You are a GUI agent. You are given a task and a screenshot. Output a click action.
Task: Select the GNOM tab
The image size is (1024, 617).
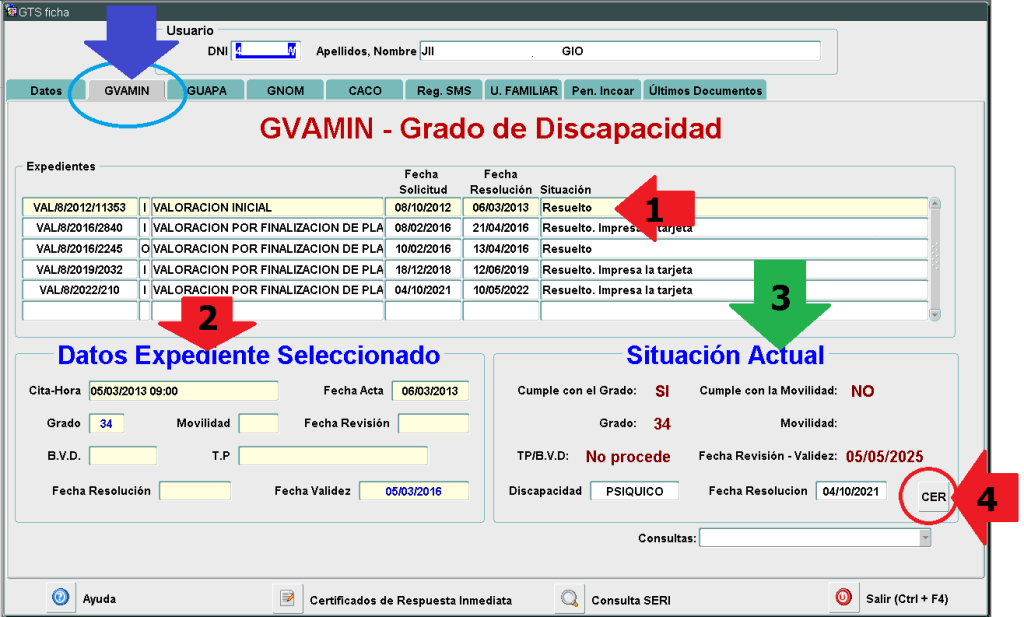(285, 90)
